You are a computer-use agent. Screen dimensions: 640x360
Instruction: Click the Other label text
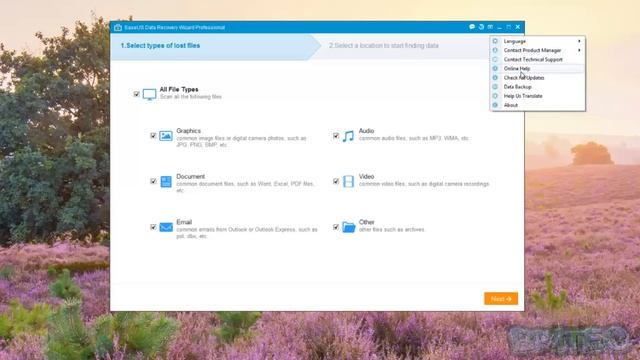pos(366,222)
